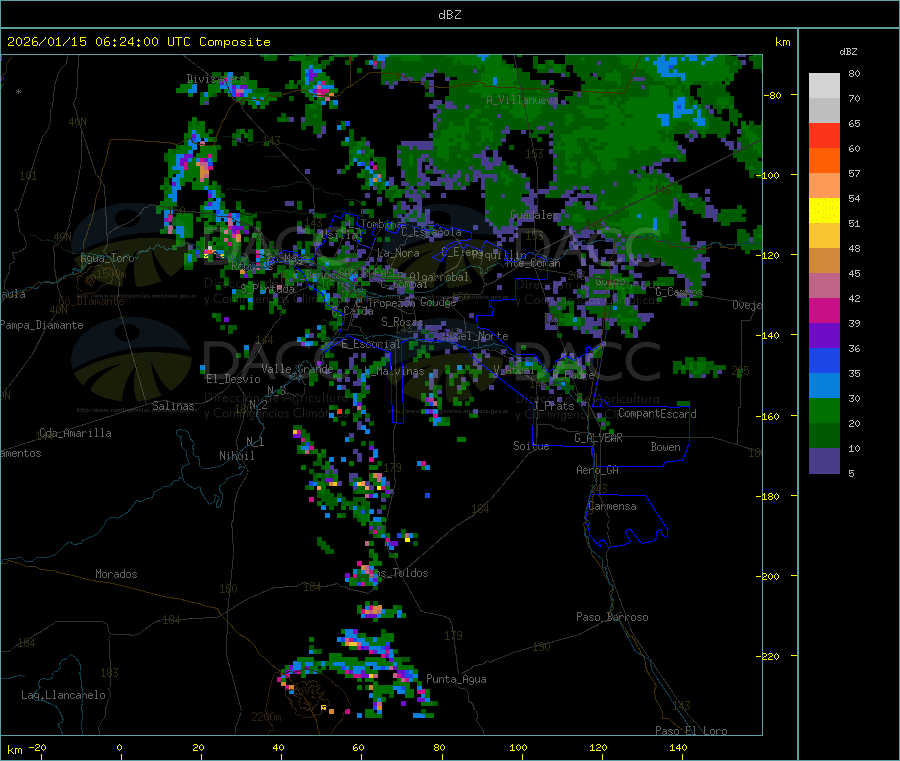This screenshot has height=761, width=900.
Task: Select the 'Algarrobal' label
Action: pyautogui.click(x=439, y=277)
